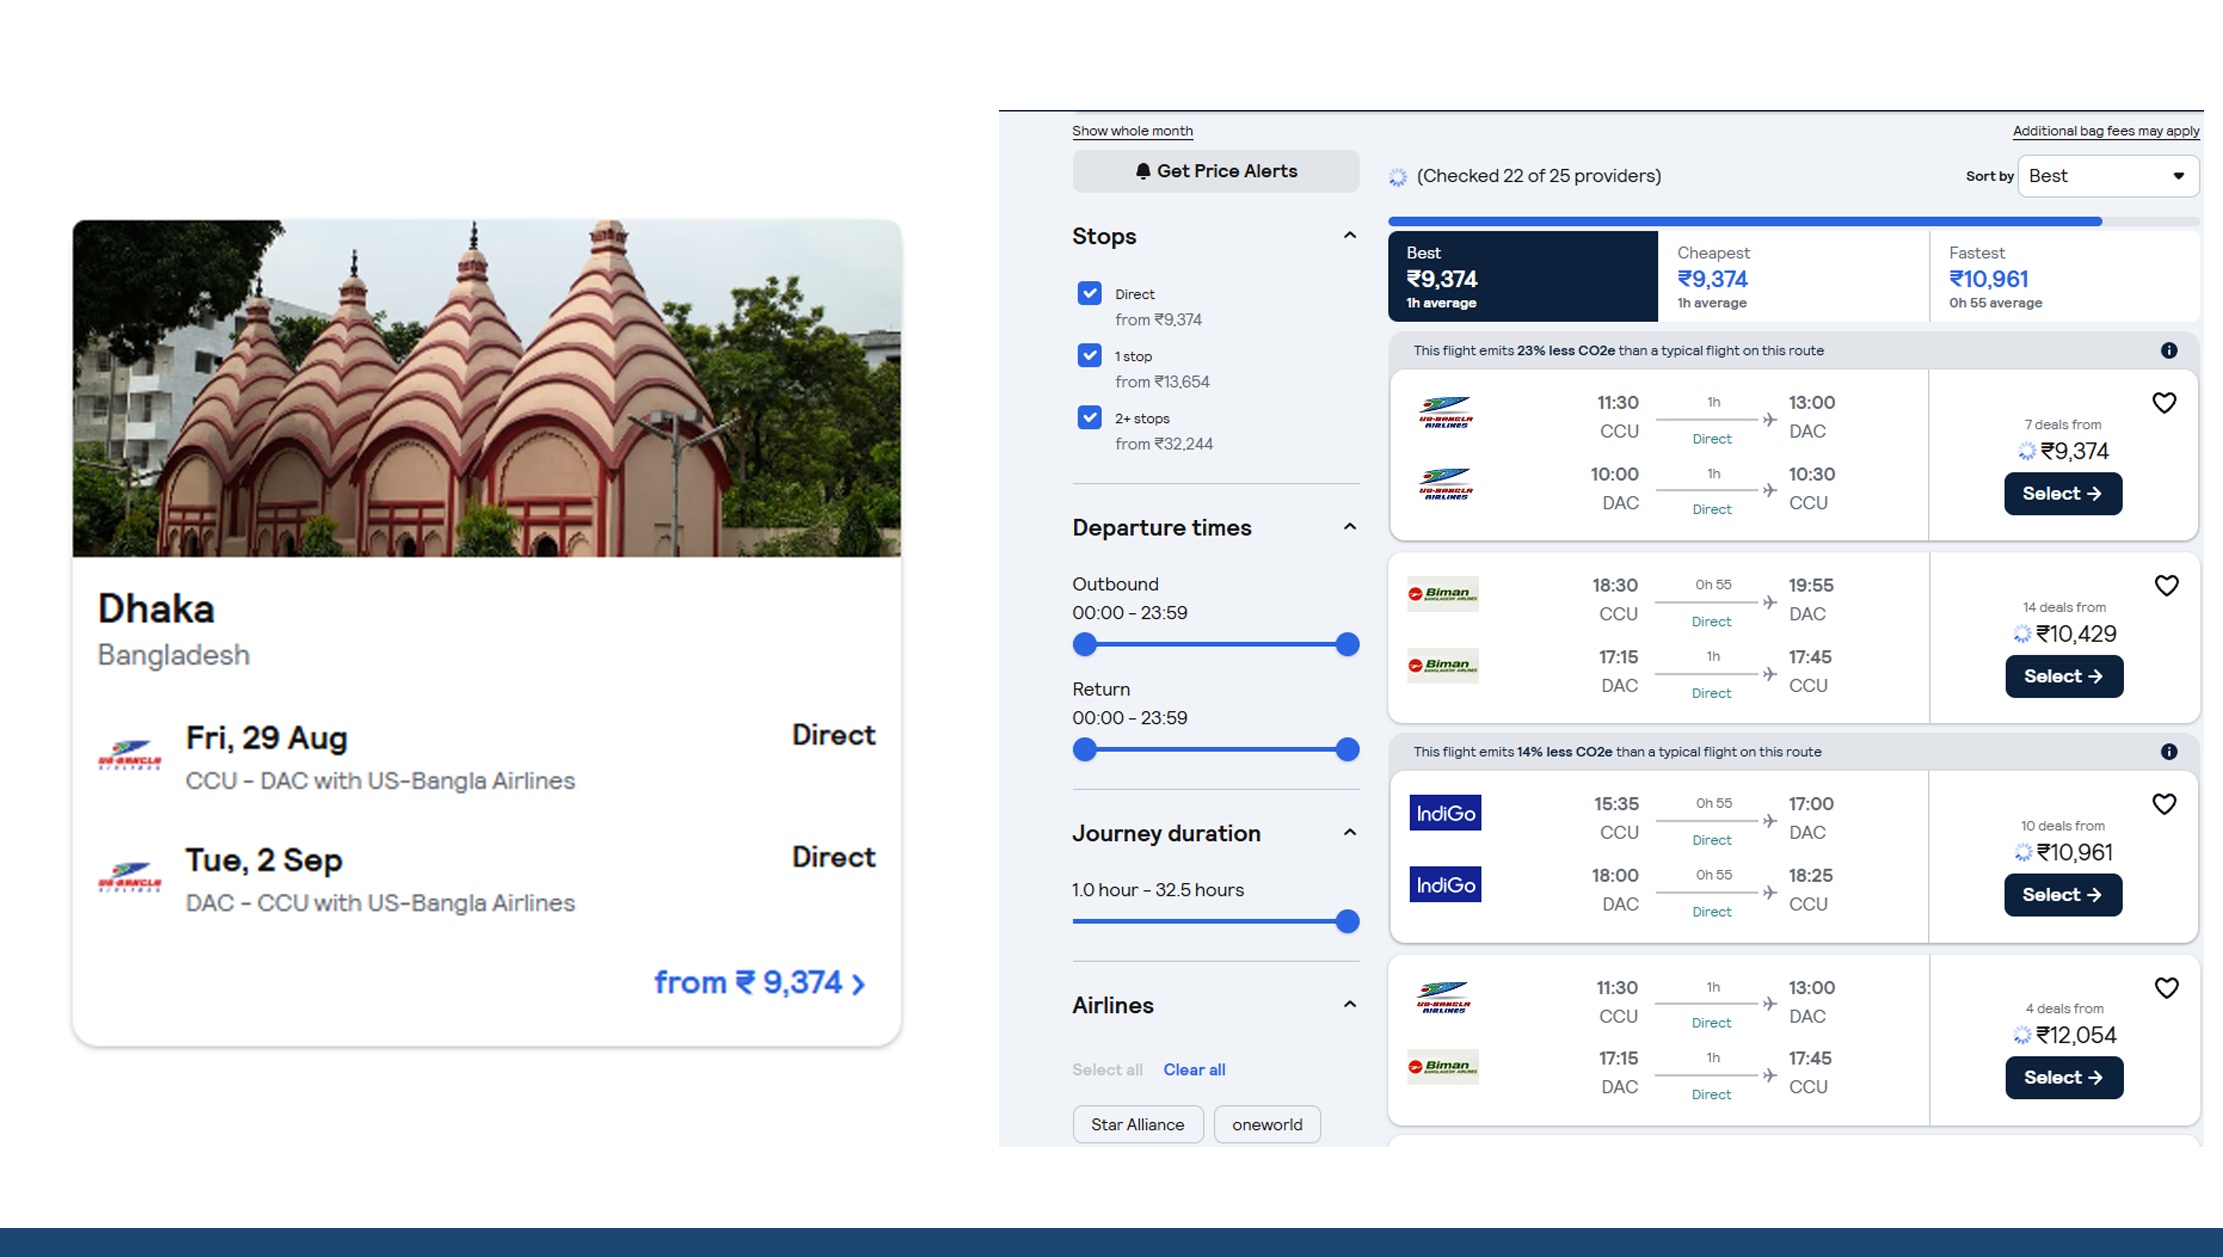Click the Get Price Alerts button
The image size is (2223, 1257).
click(x=1215, y=171)
